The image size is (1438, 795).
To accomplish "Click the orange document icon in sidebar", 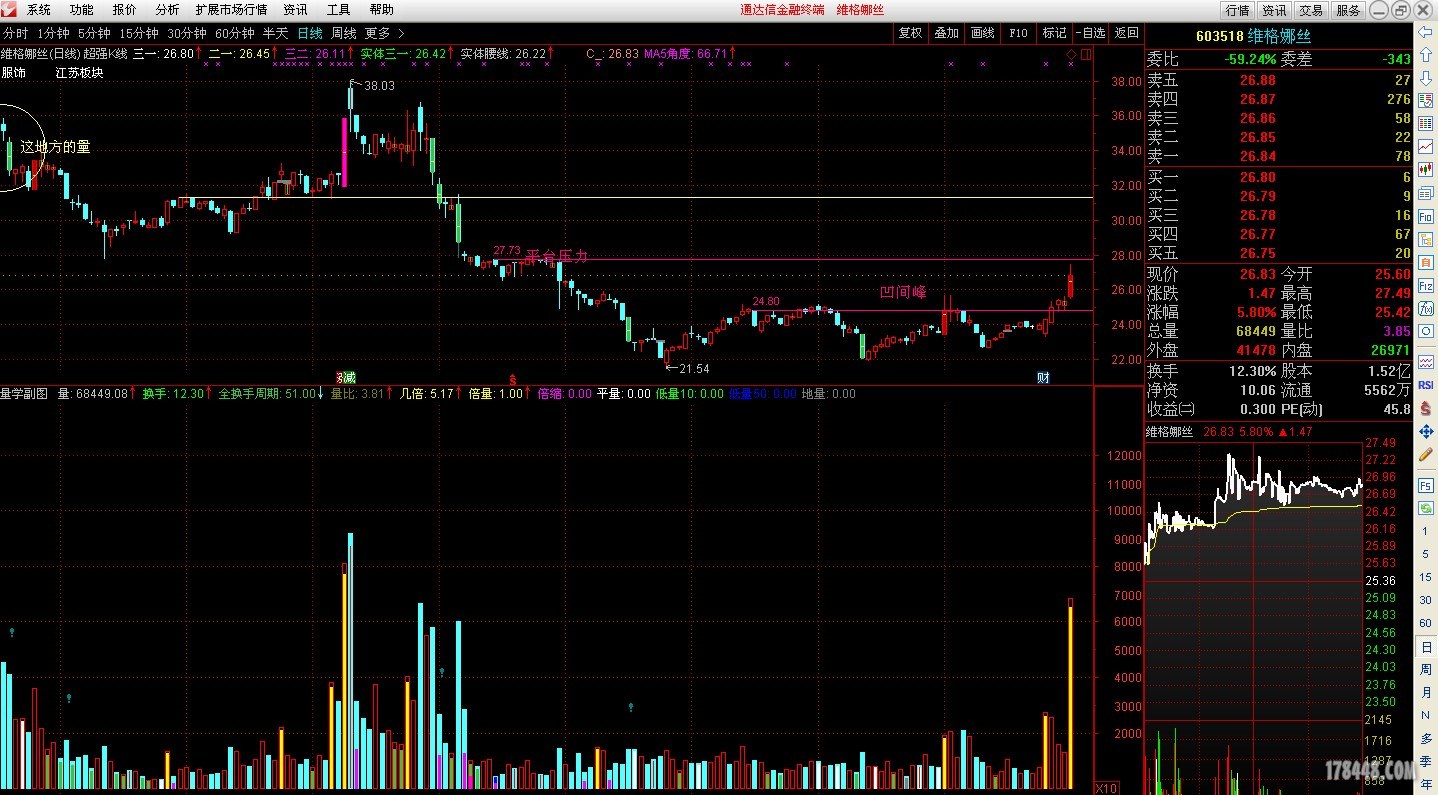I will pos(1425,261).
